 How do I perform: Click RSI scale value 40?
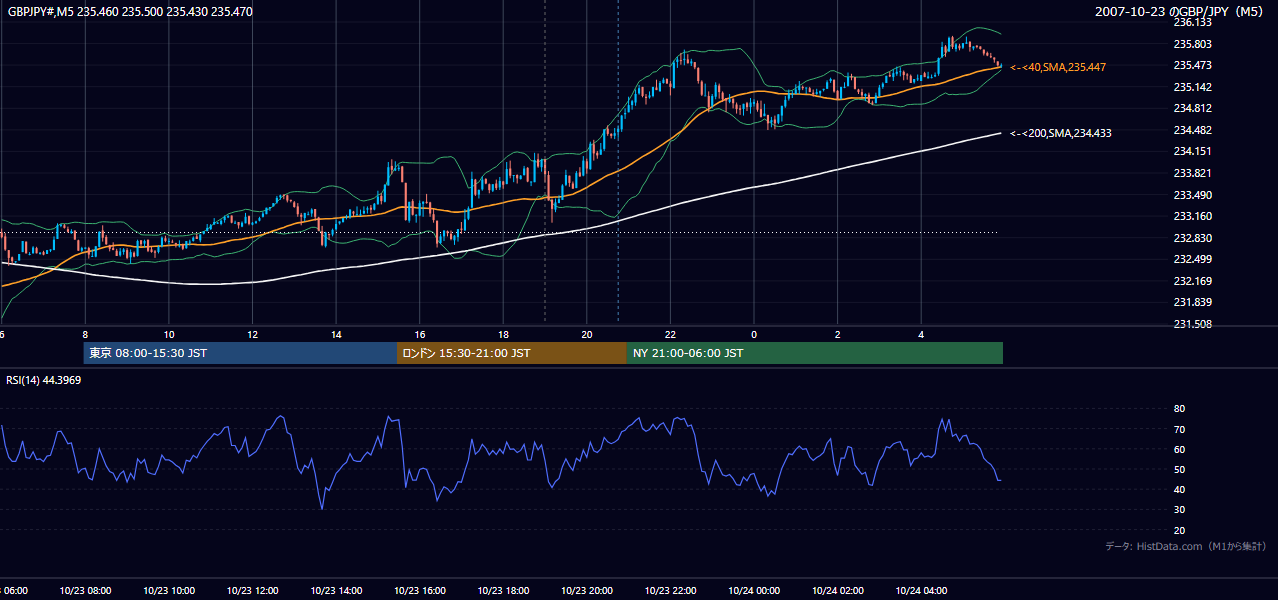pyautogui.click(x=1179, y=489)
